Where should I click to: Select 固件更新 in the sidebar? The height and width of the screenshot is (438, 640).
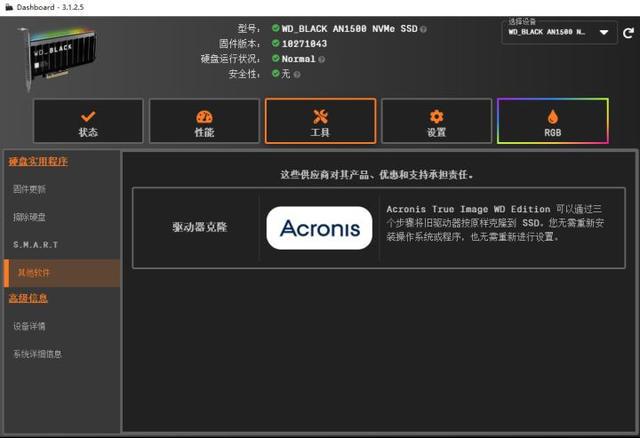pos(29,189)
